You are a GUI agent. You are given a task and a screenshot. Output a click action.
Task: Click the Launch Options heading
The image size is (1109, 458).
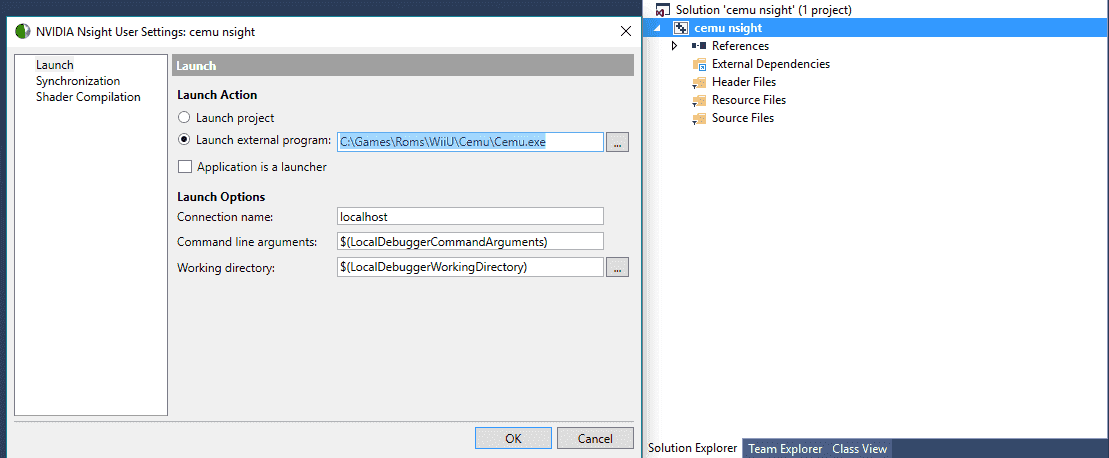(x=221, y=196)
